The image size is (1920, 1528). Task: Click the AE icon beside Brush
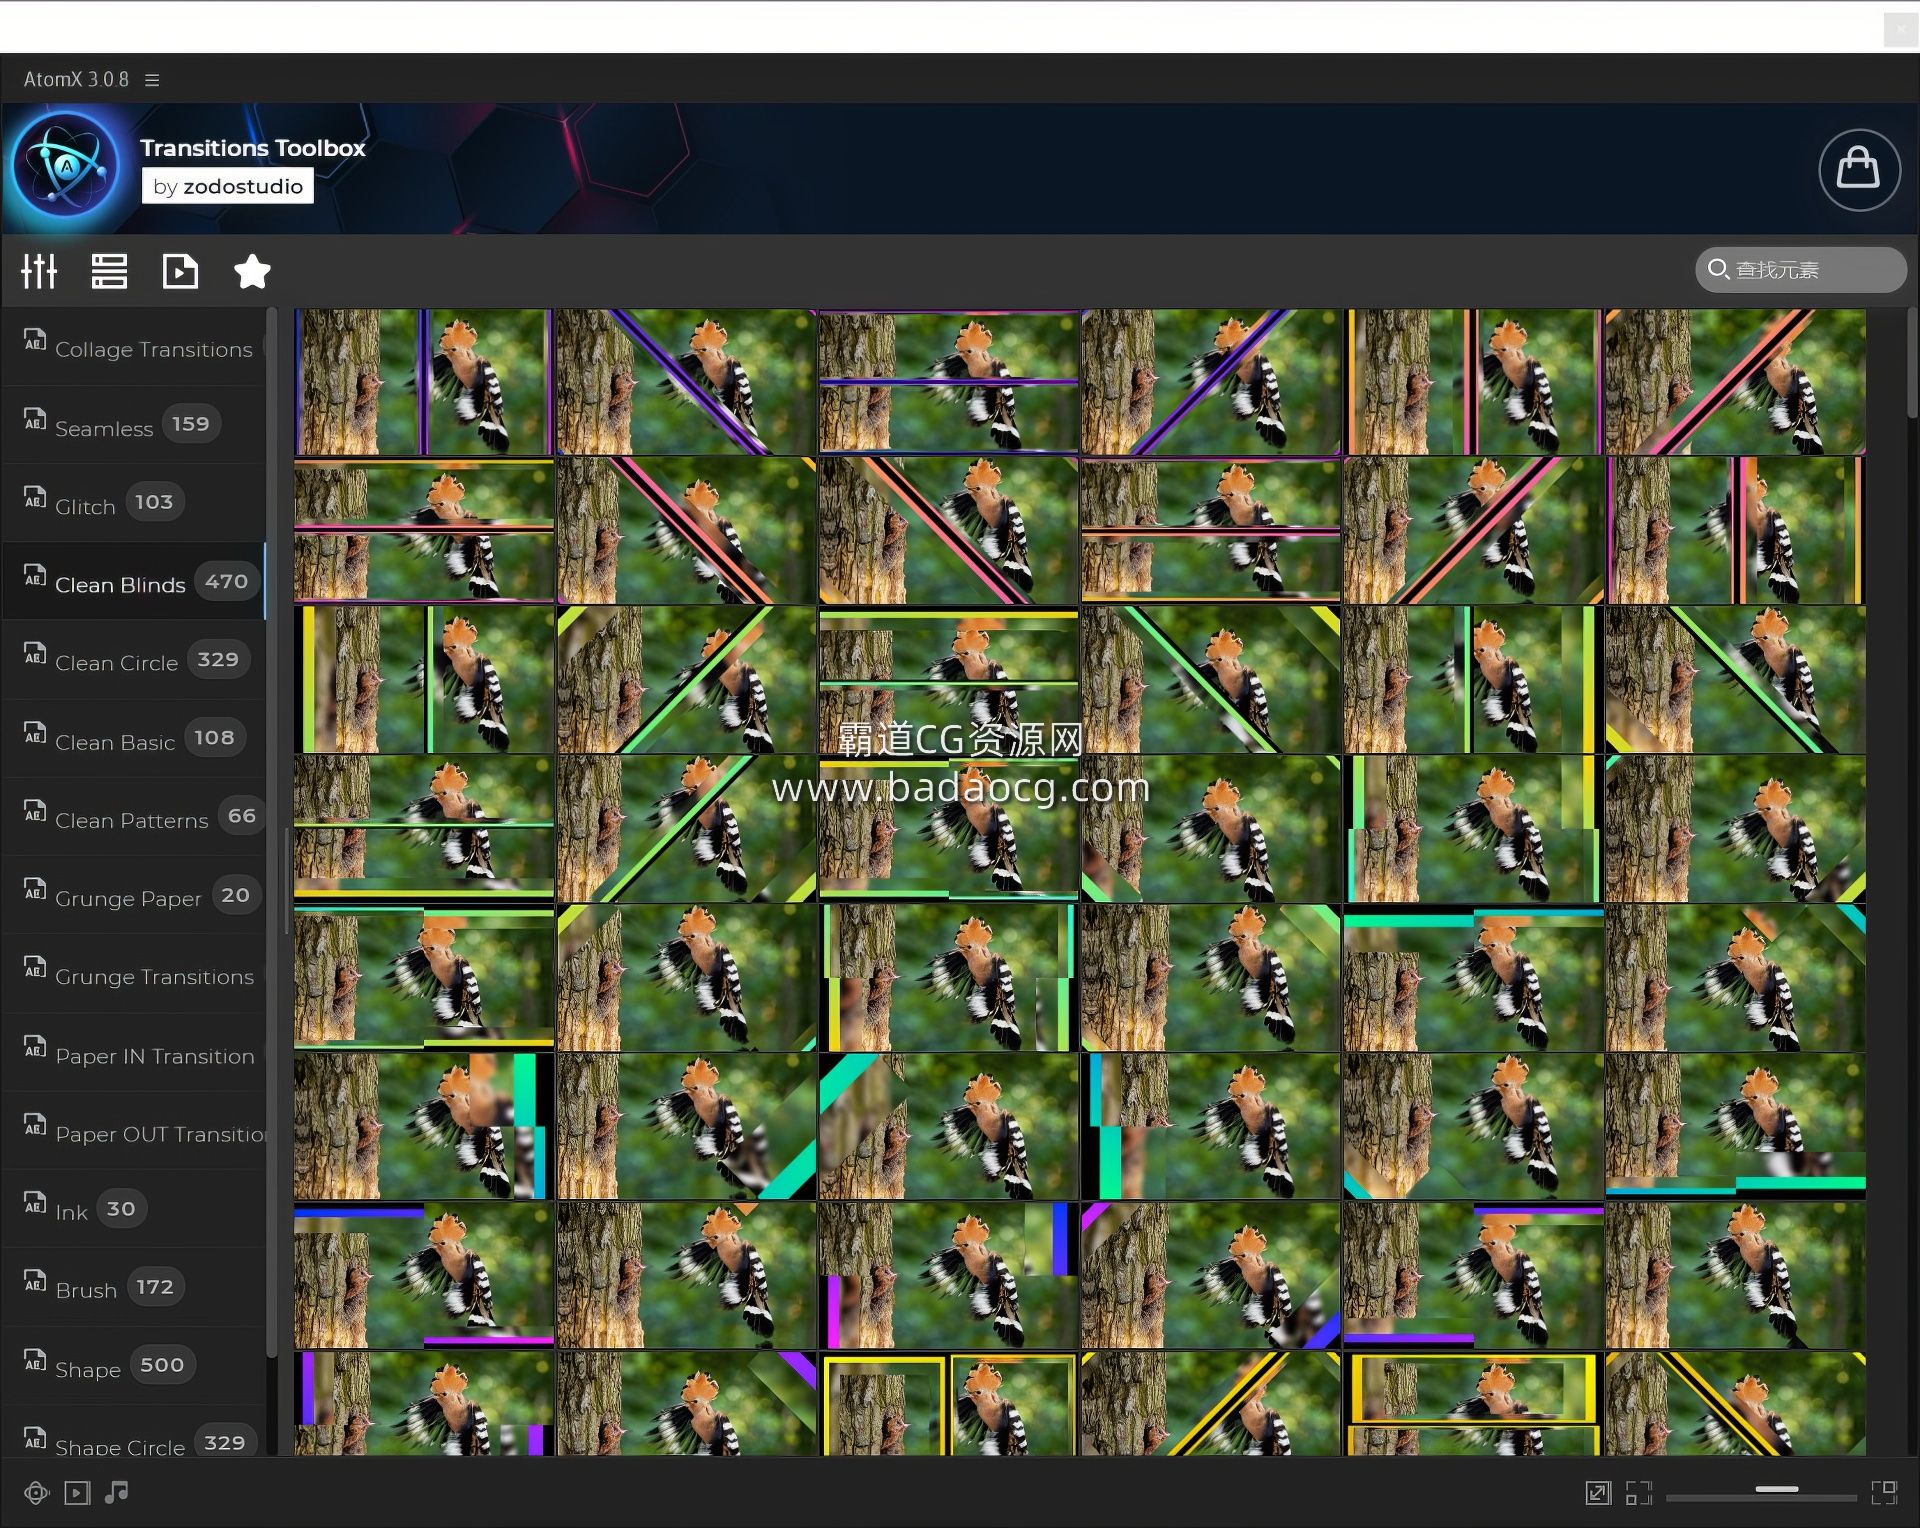point(35,1280)
